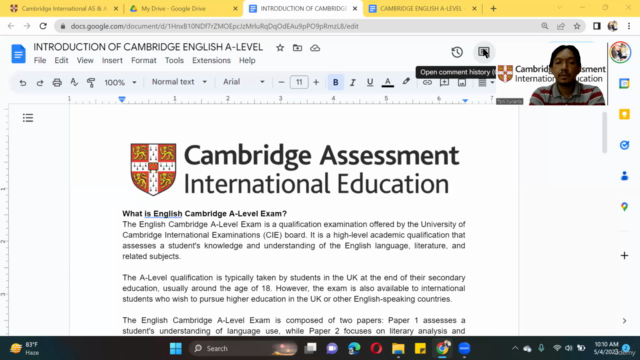Screen dimensions: 640x360
Task: Open the Help menu
Action: click(247, 60)
